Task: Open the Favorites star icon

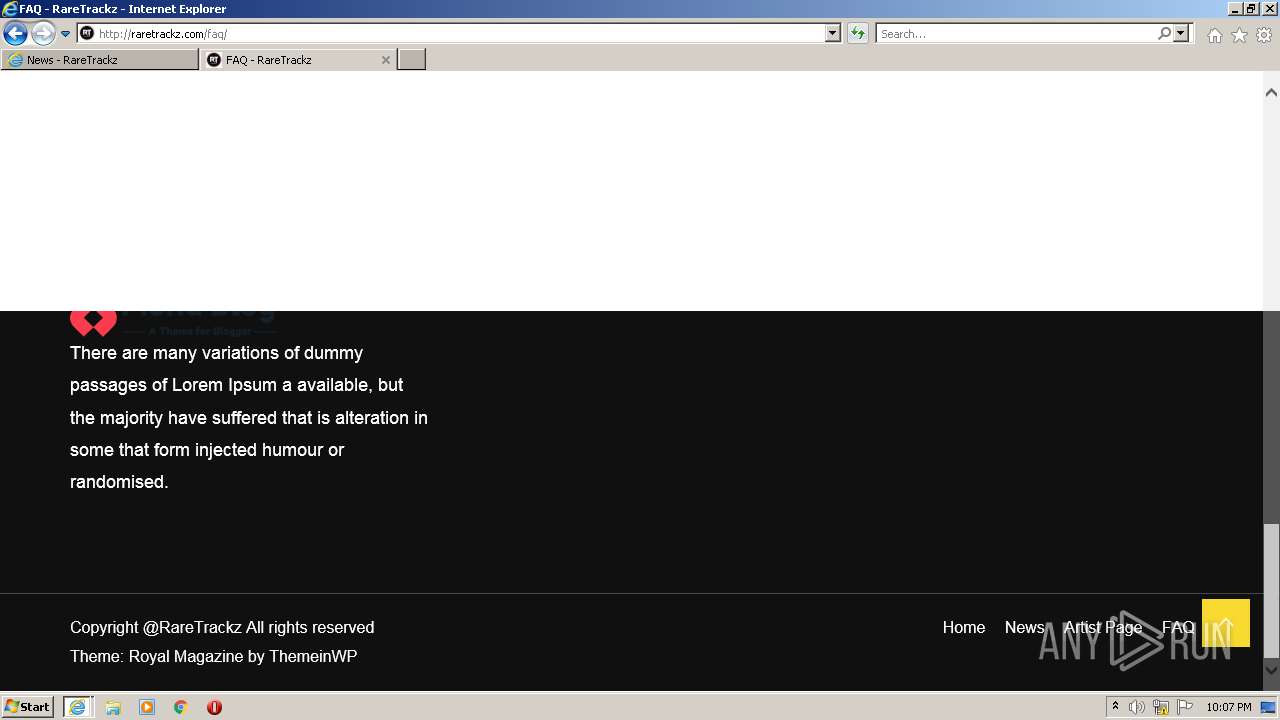Action: [1239, 35]
